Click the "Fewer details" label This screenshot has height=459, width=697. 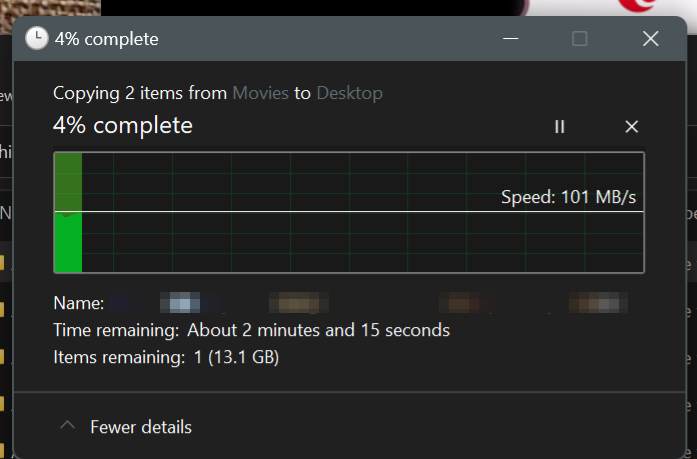pos(141,427)
